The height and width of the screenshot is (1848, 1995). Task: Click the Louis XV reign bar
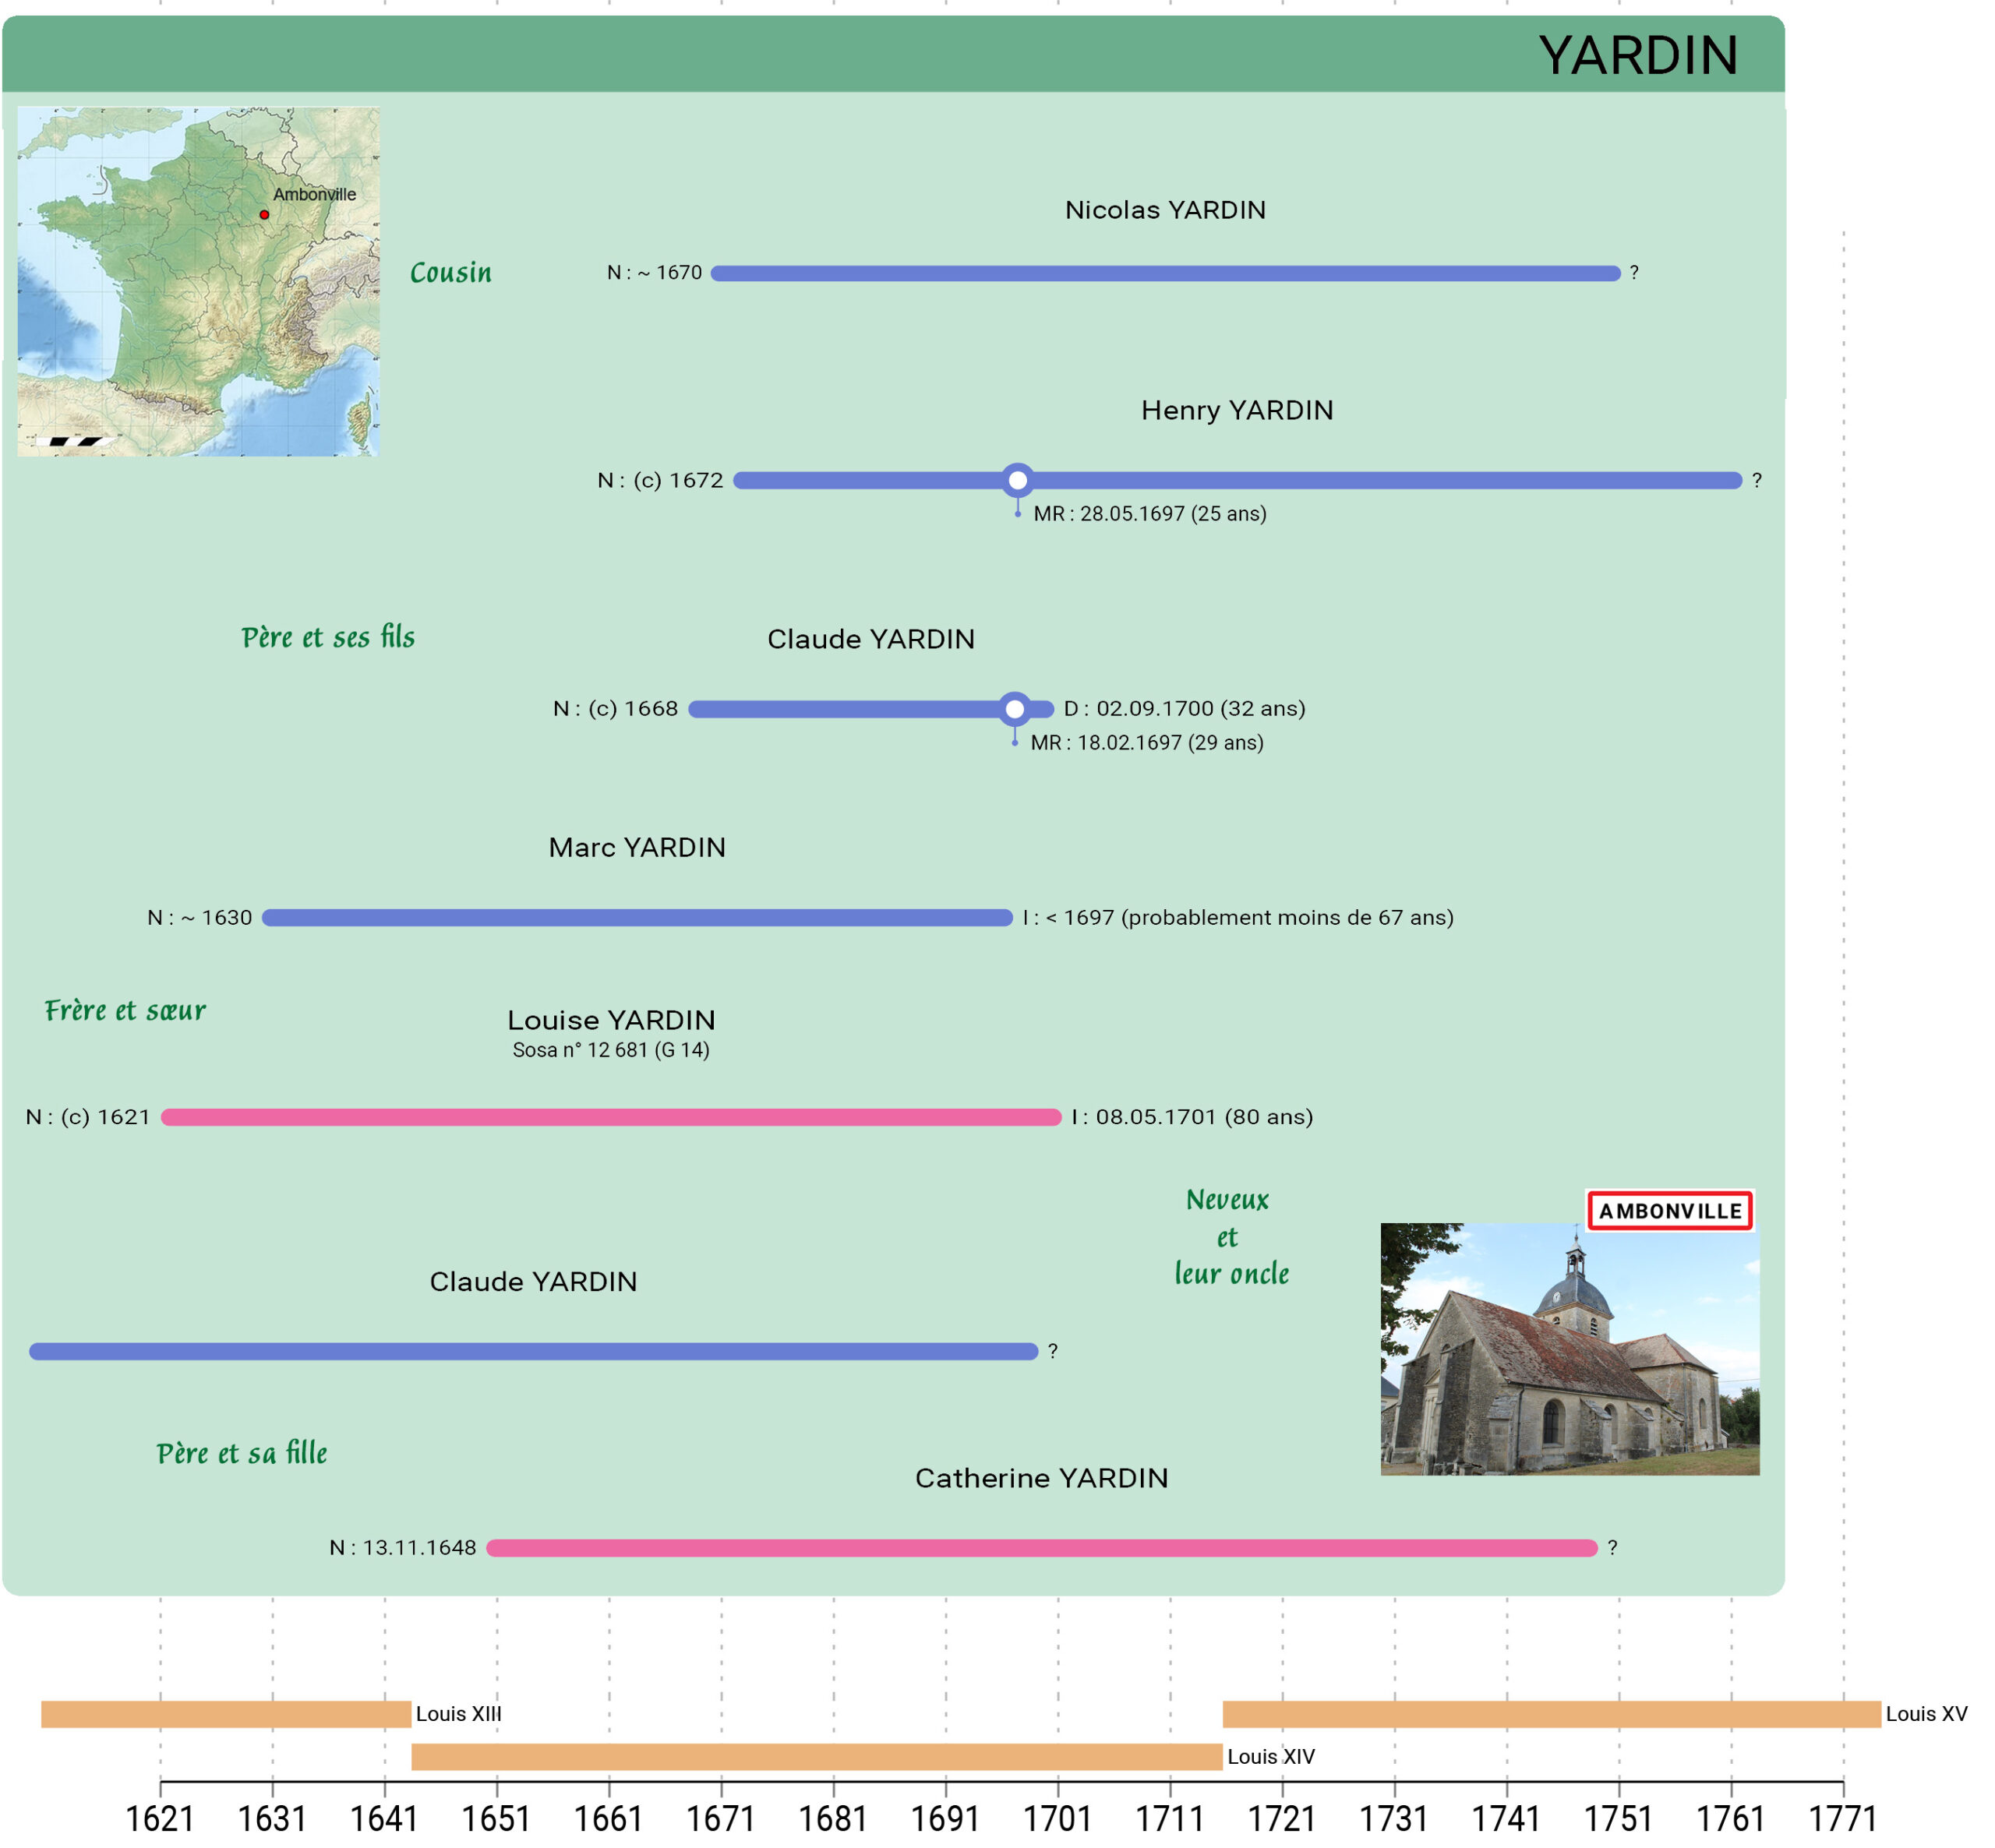[1550, 1714]
